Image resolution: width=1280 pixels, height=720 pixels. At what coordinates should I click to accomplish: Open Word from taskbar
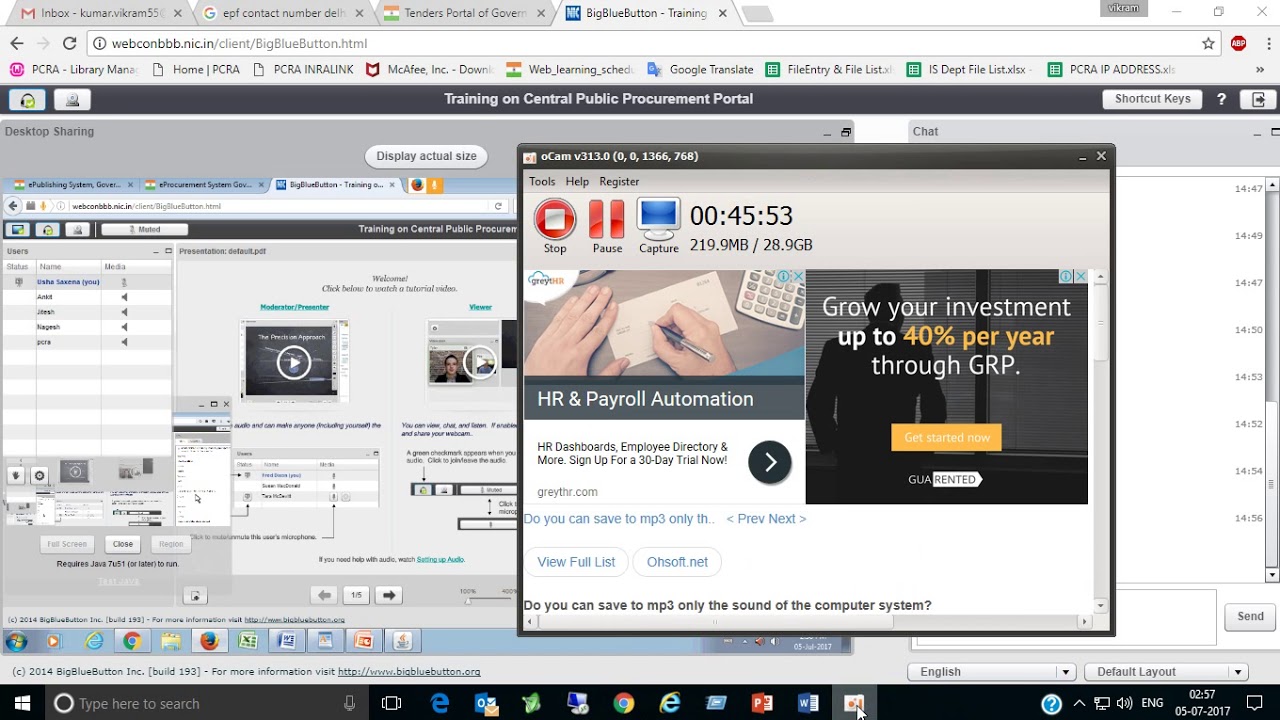point(808,704)
